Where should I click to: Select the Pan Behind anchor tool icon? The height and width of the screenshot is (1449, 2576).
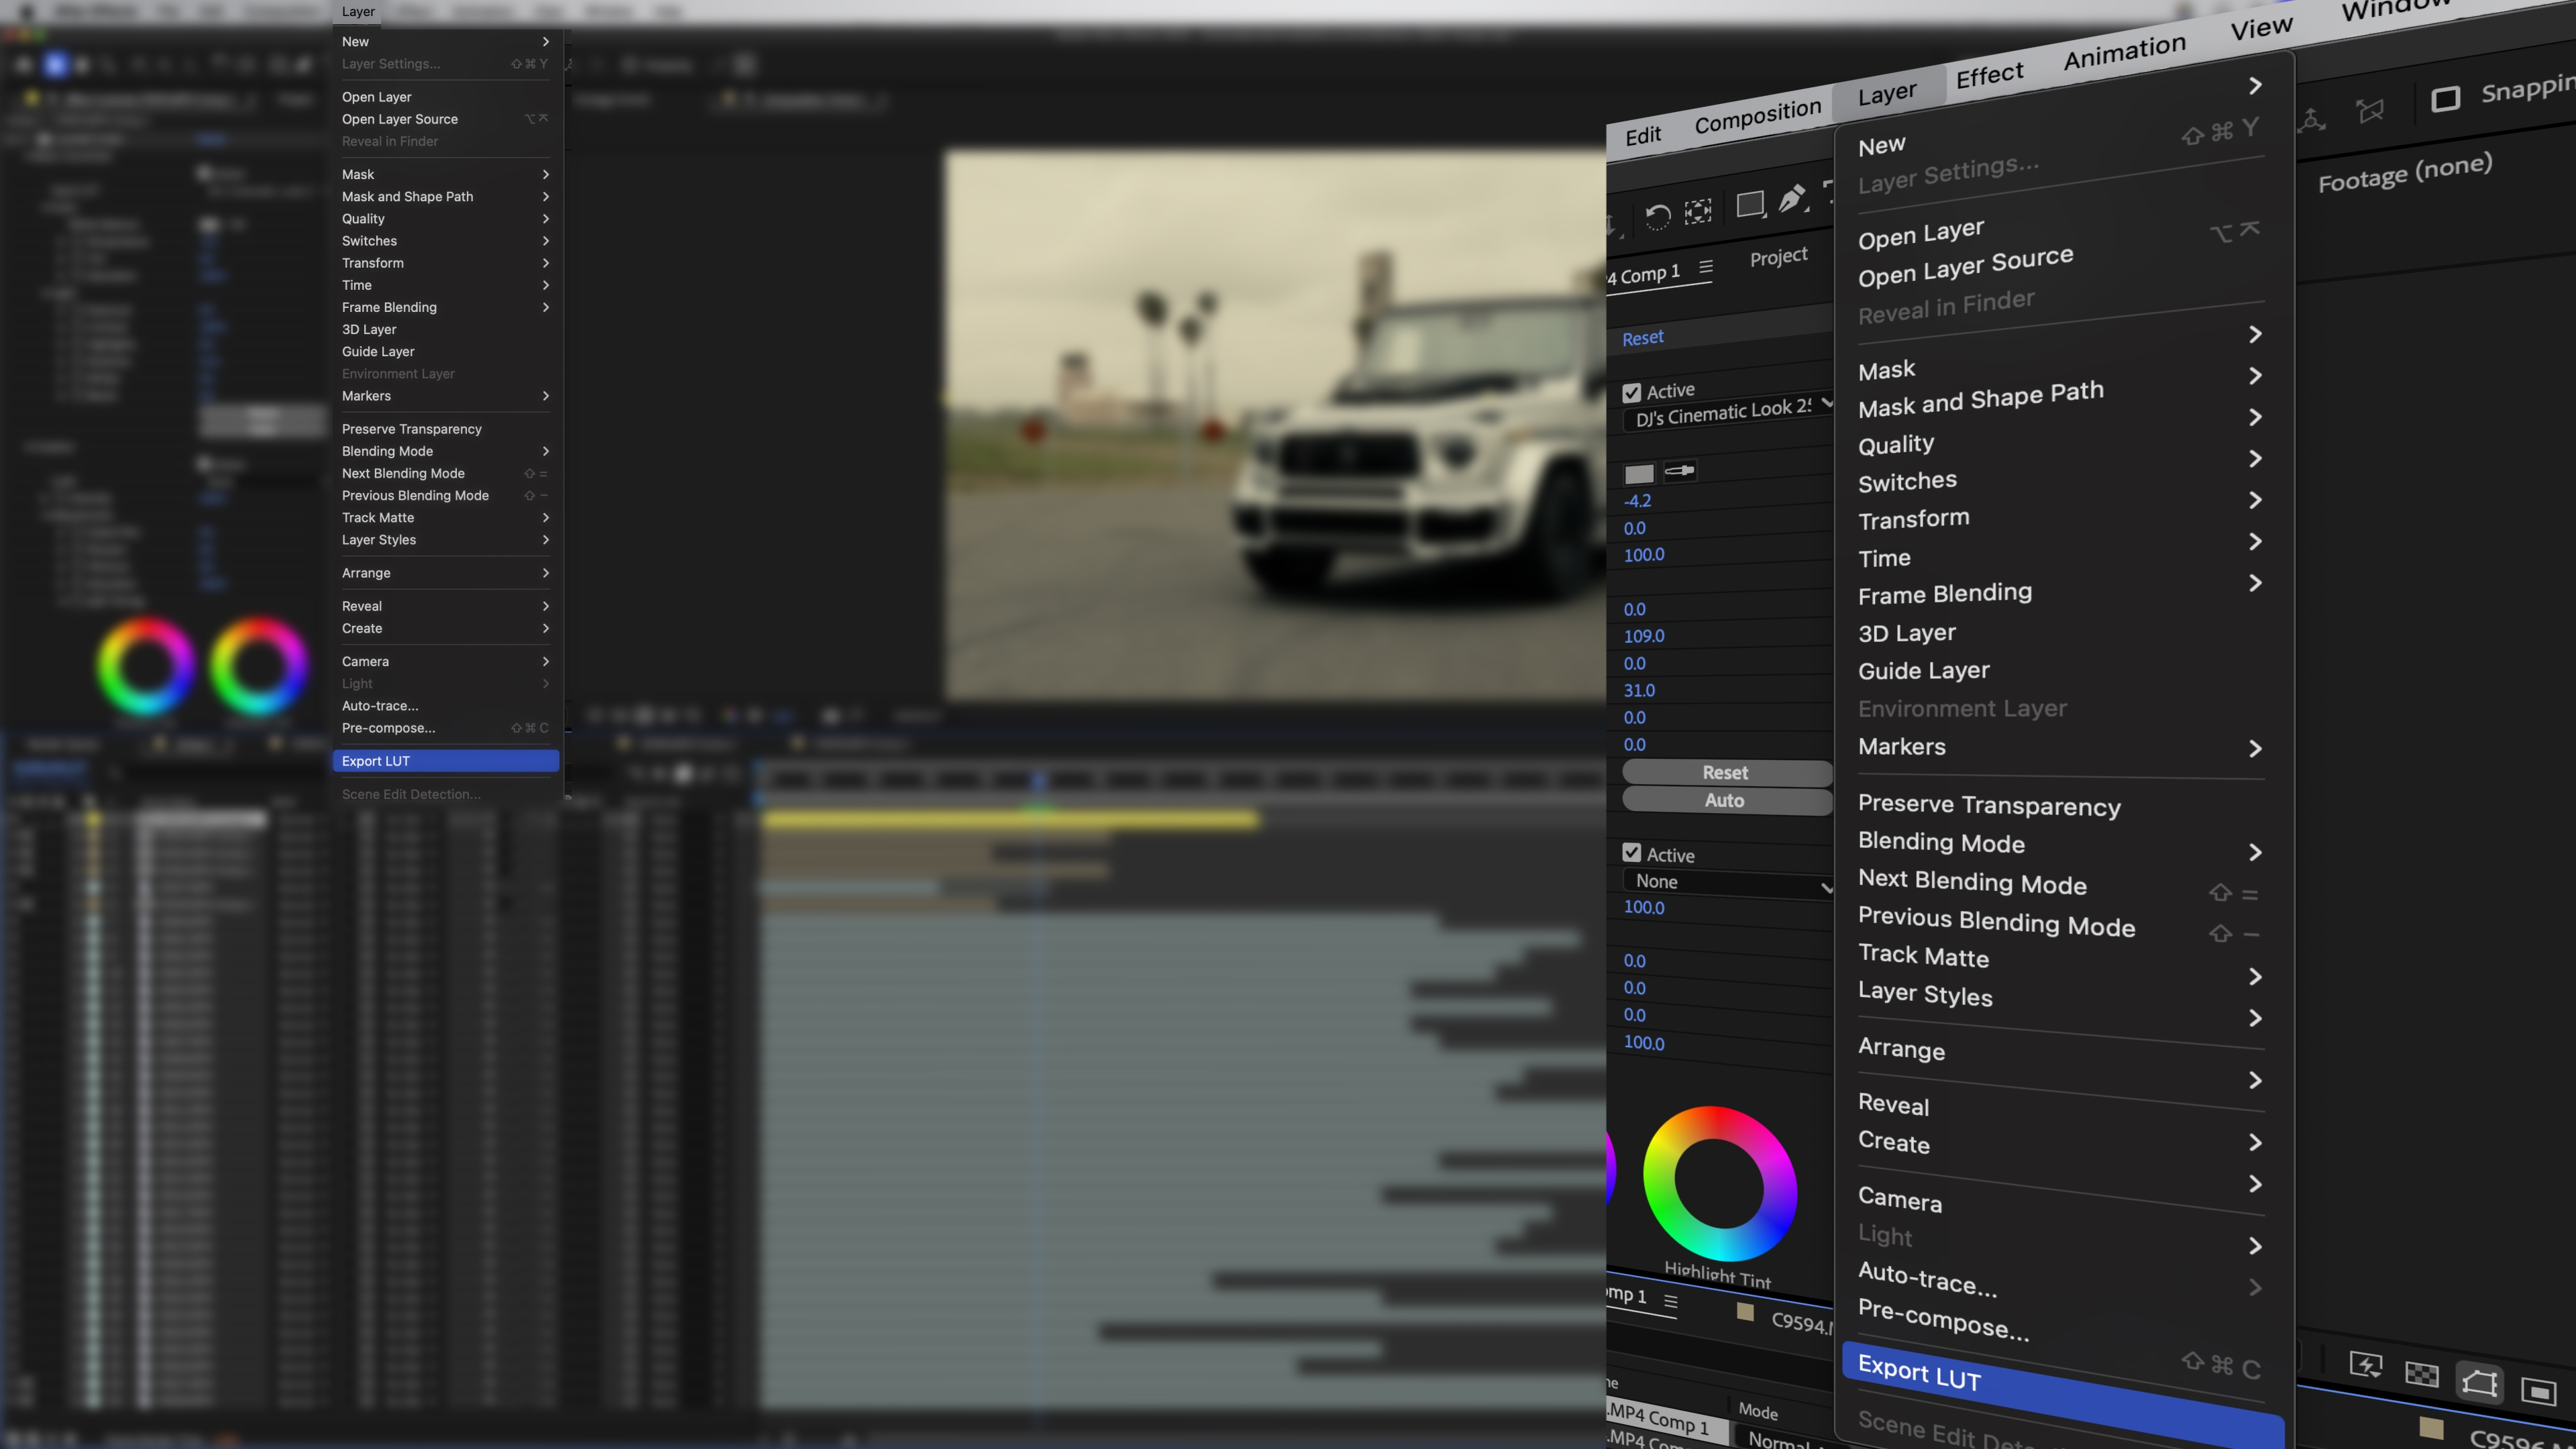(1698, 211)
